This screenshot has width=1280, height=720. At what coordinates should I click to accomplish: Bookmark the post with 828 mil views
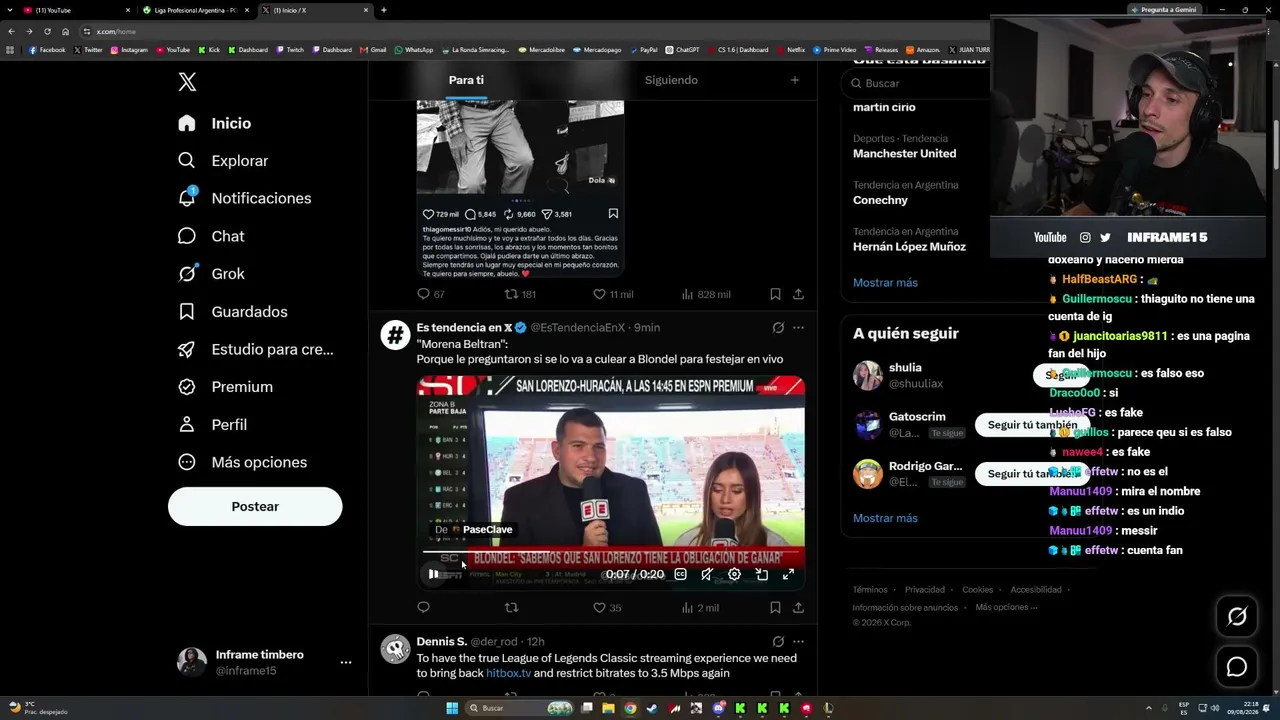click(775, 294)
